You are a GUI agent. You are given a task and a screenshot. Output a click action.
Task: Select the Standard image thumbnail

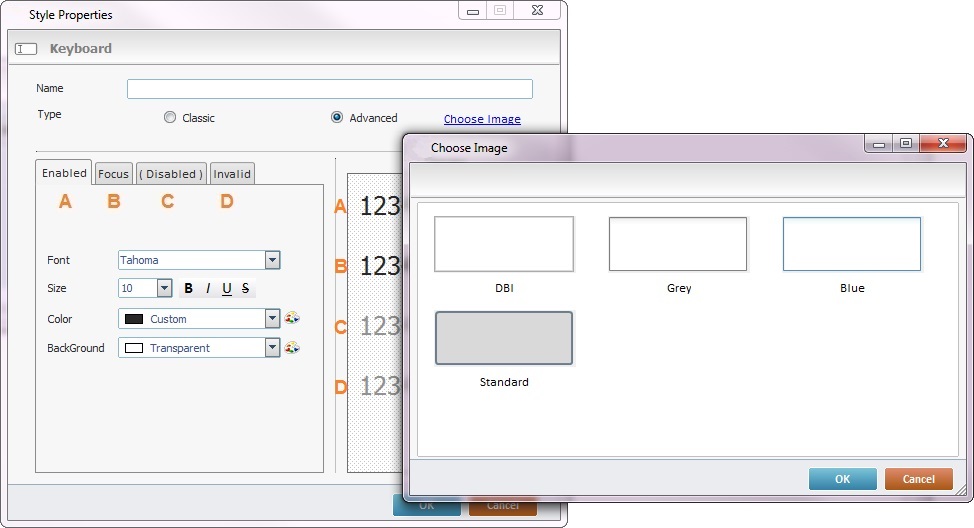point(504,338)
